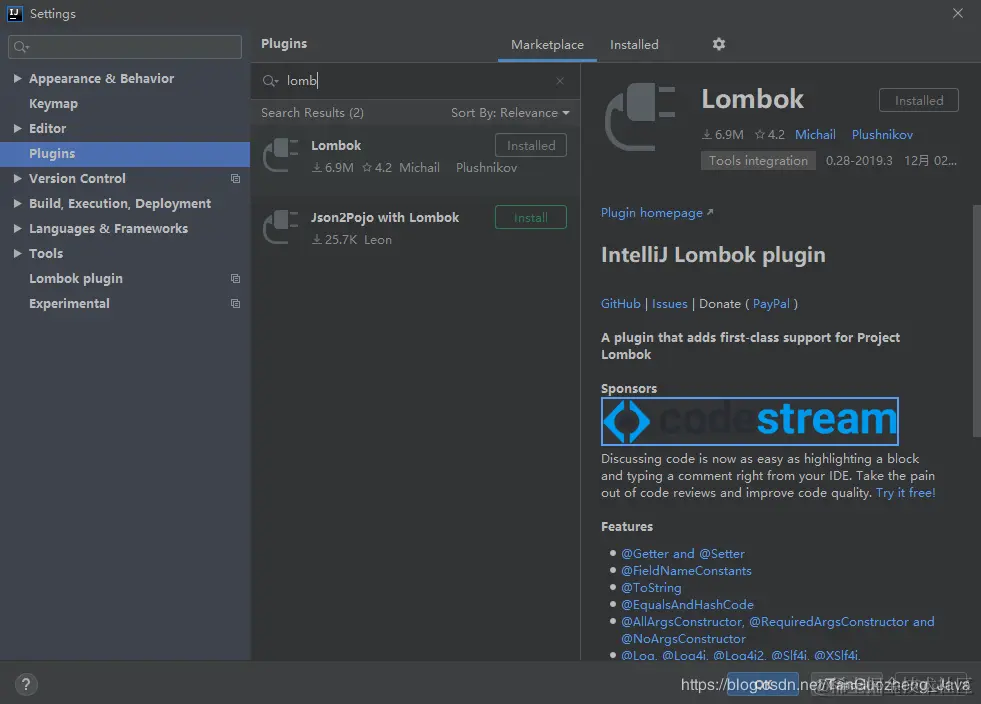The image size is (981, 704).
Task: Expand the Tools settings node
Action: (x=18, y=253)
